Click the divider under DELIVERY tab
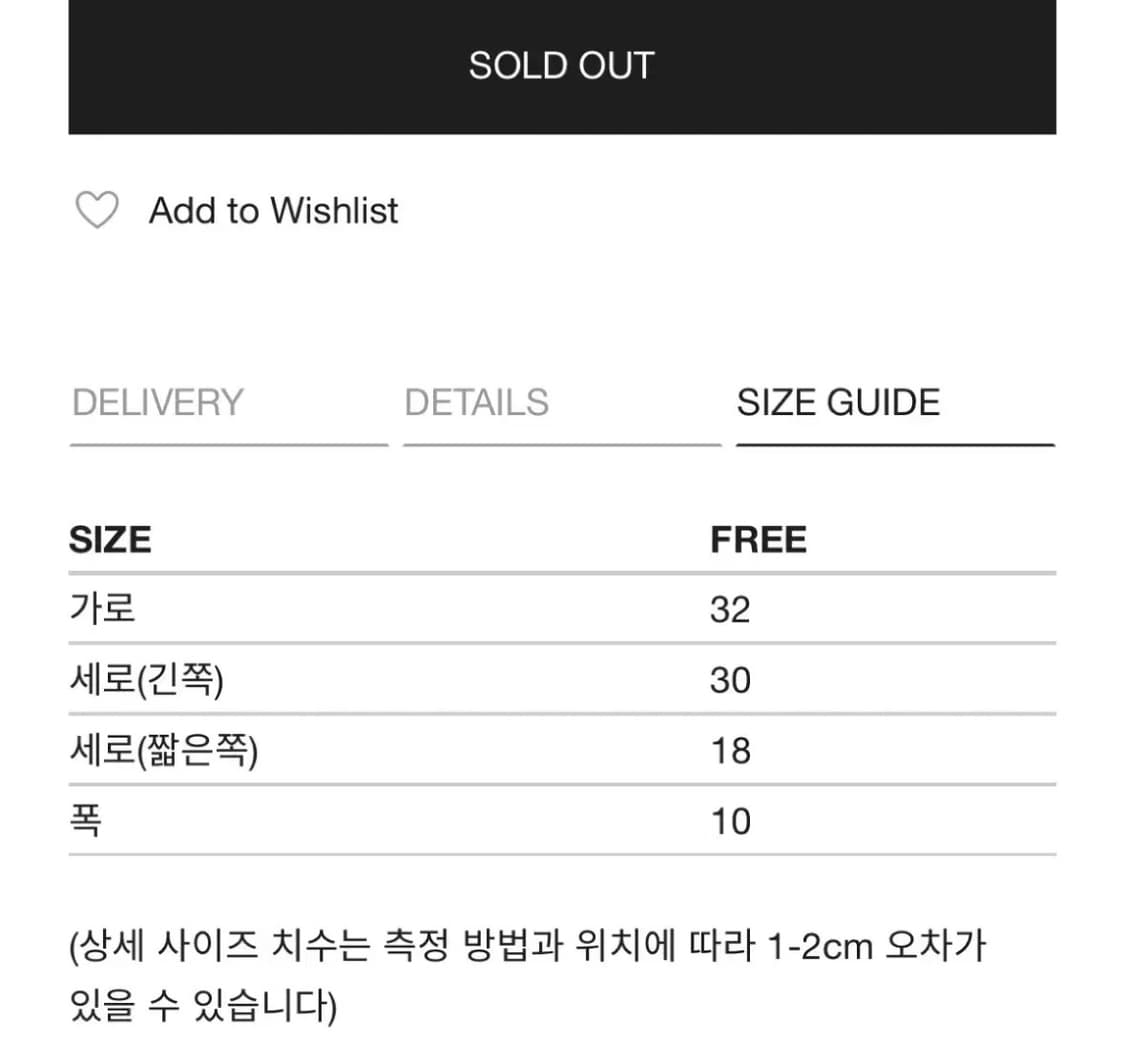Viewport: 1125px width, 1044px height. pyautogui.click(x=228, y=441)
